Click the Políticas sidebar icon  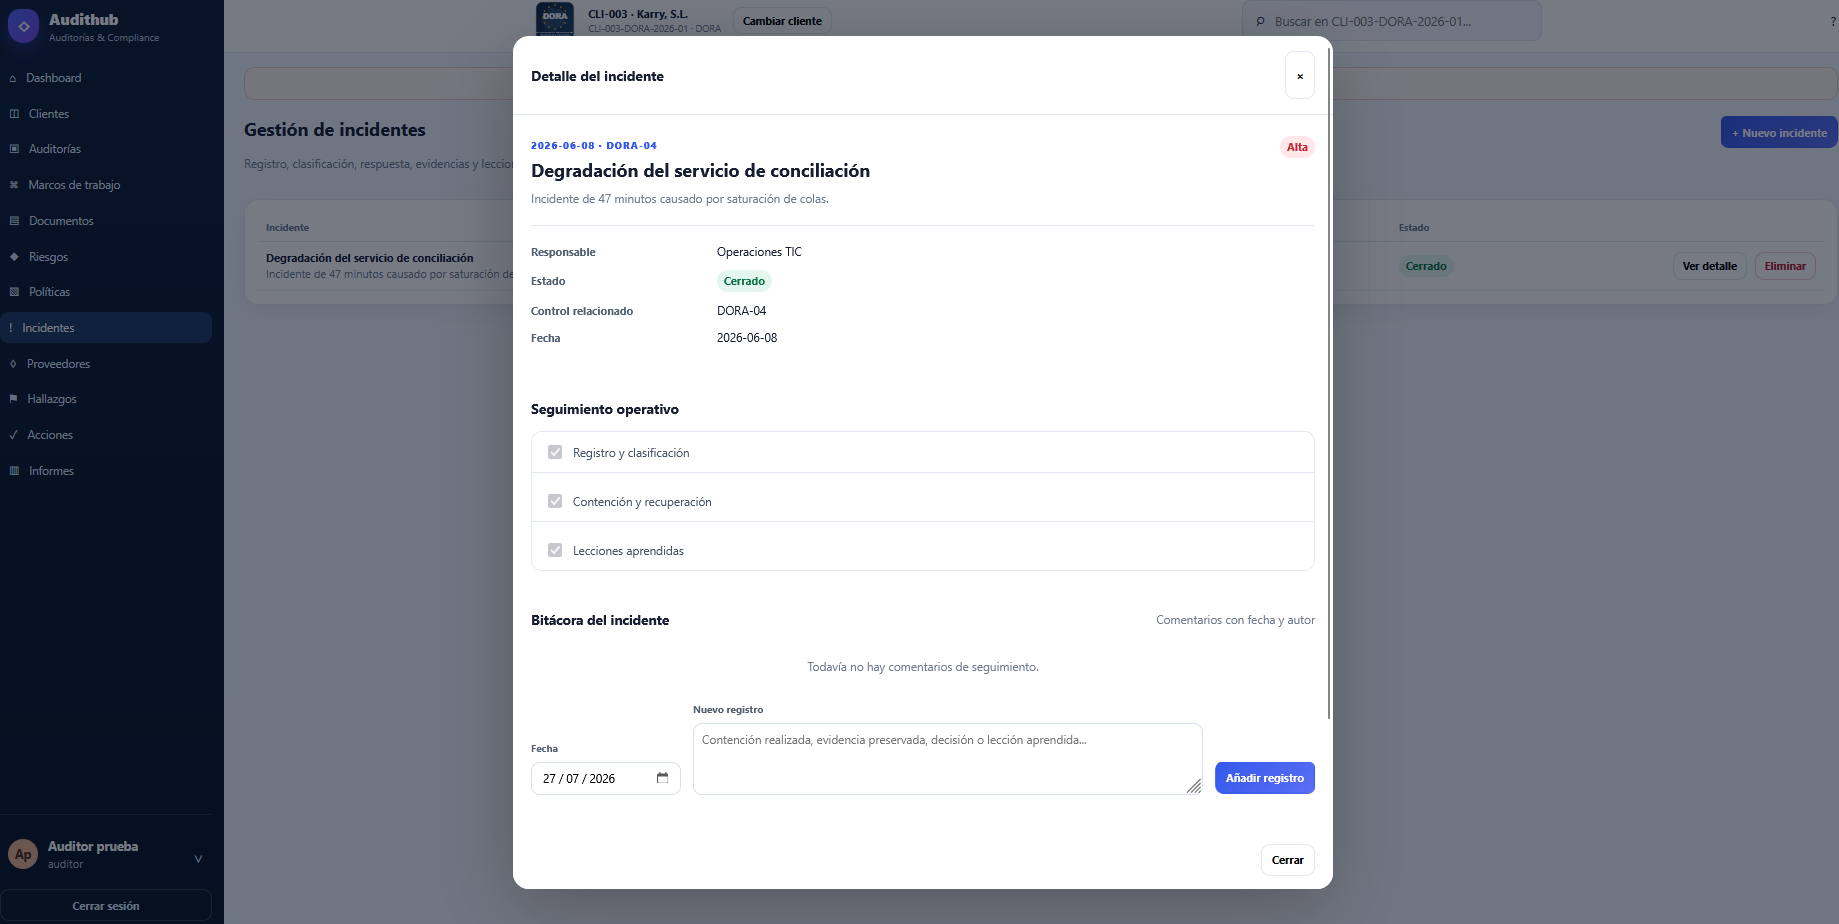[14, 292]
